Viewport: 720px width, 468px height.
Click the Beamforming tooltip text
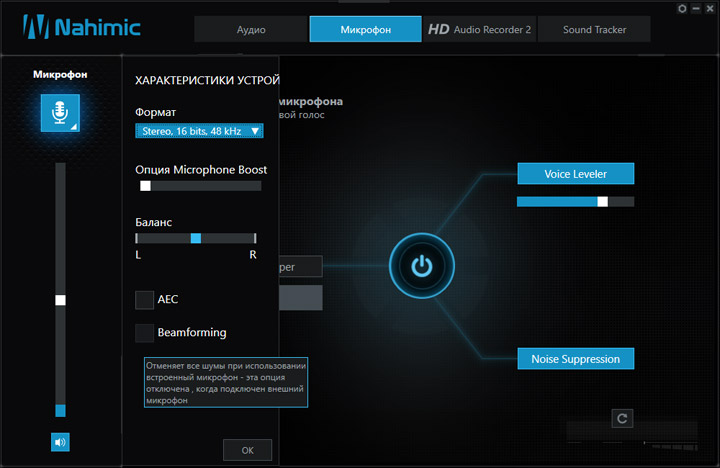pos(226,383)
